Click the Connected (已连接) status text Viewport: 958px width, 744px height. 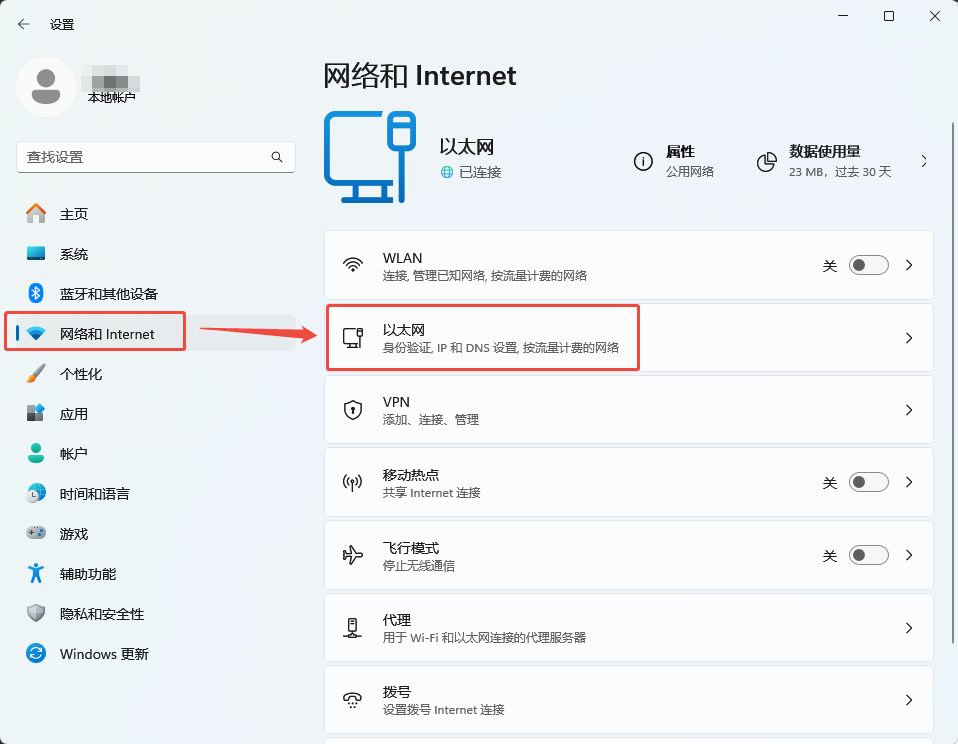[480, 172]
